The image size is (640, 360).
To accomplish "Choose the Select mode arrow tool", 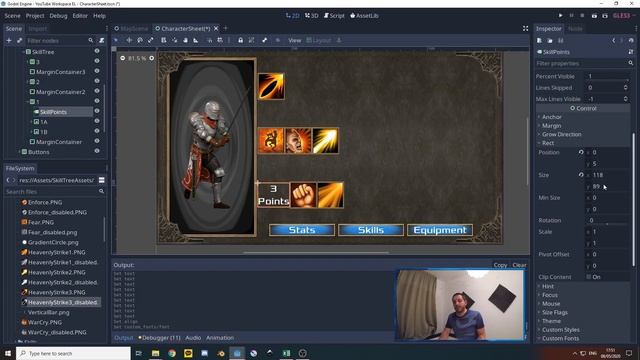I will click(x=116, y=40).
